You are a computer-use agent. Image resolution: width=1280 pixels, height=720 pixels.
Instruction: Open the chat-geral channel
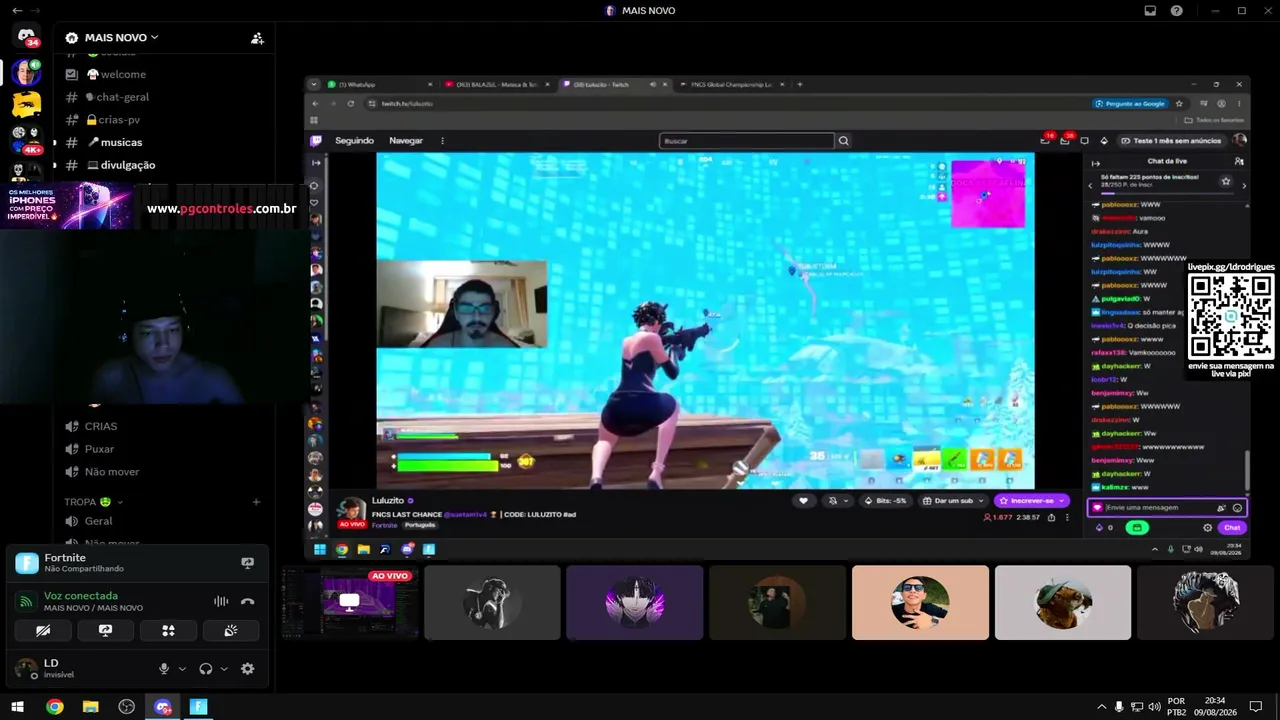(123, 97)
